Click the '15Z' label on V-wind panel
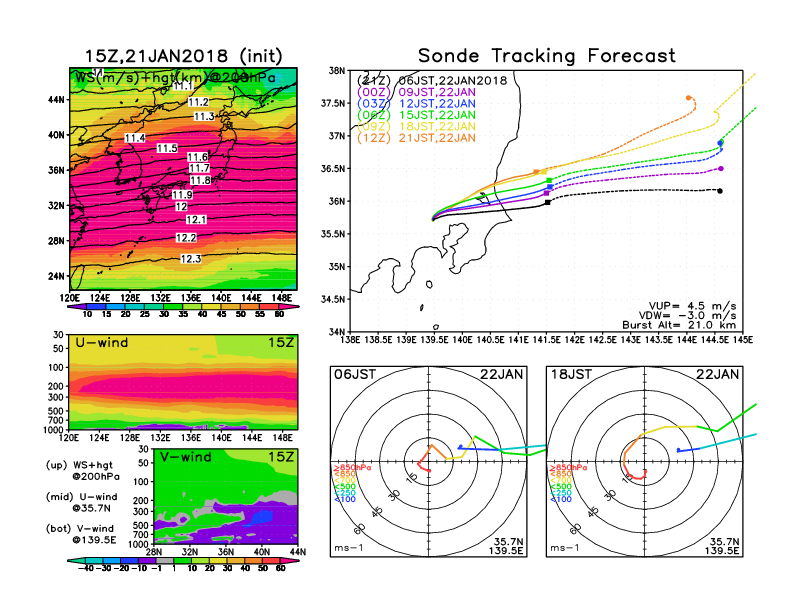This screenshot has width=792, height=612. 280,457
